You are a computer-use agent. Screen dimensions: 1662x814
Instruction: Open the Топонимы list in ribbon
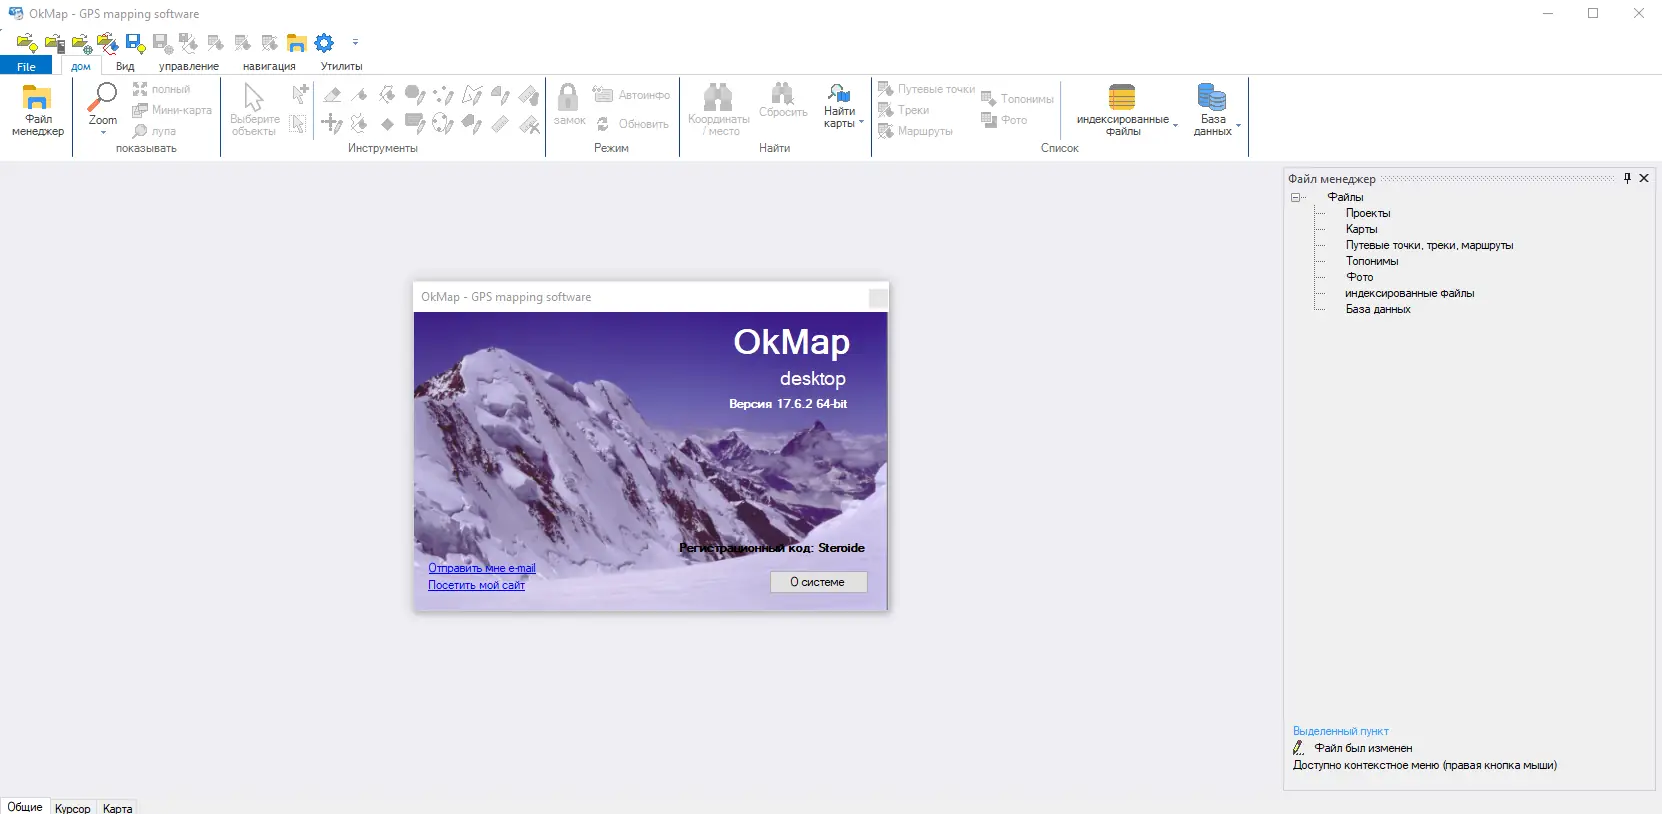point(1017,99)
